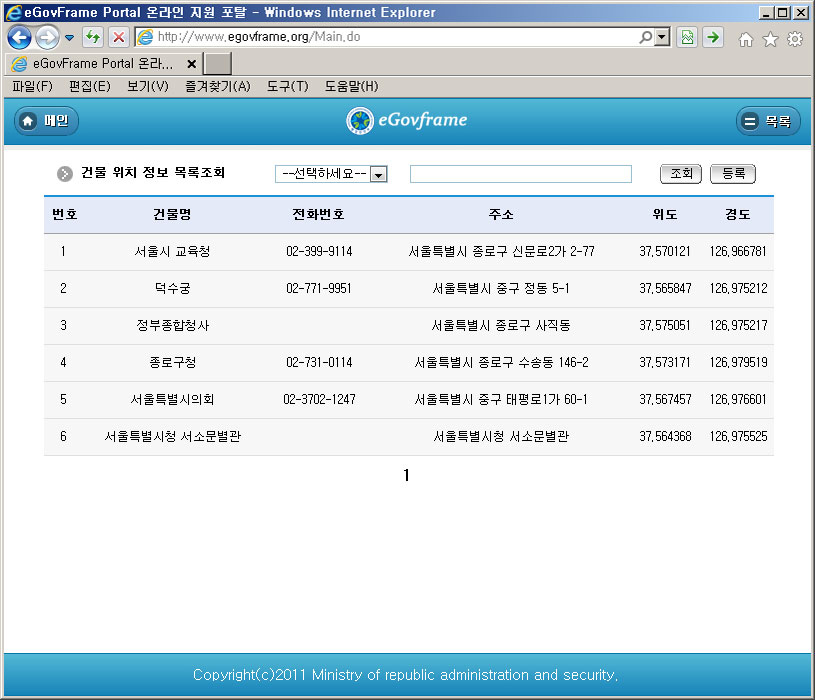Screen dimensions: 815x700
Task: Click the browser Forward arrow button
Action: (47, 38)
